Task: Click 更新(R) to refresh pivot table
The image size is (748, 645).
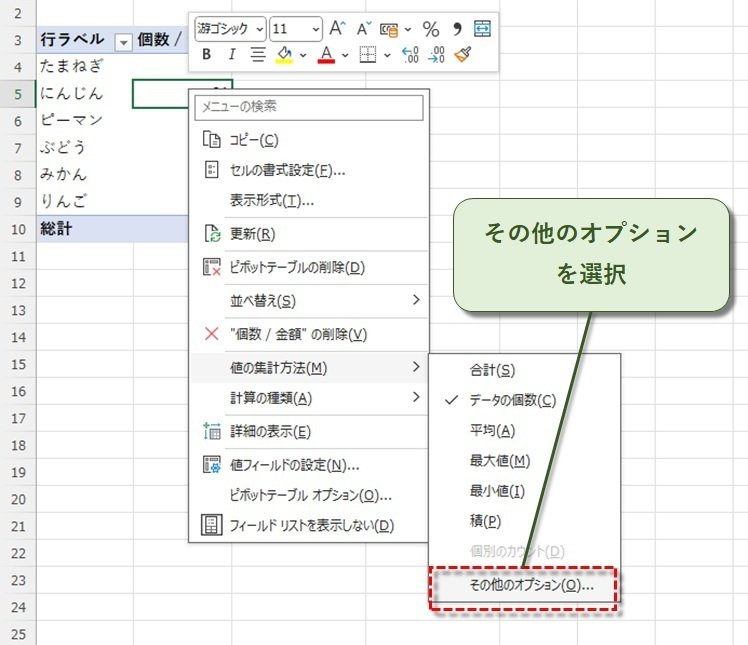Action: click(x=309, y=234)
